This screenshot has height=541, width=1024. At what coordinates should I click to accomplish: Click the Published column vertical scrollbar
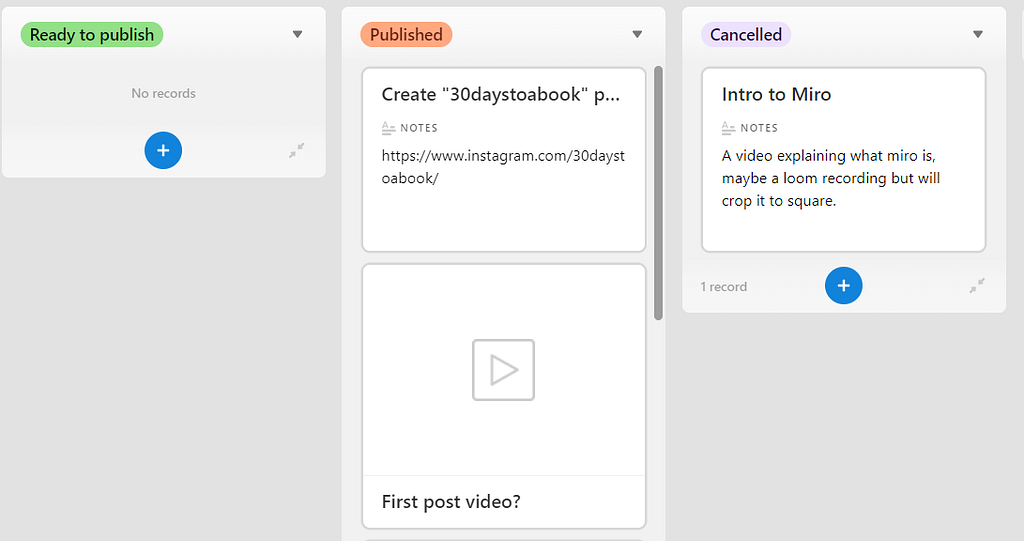[x=658, y=193]
